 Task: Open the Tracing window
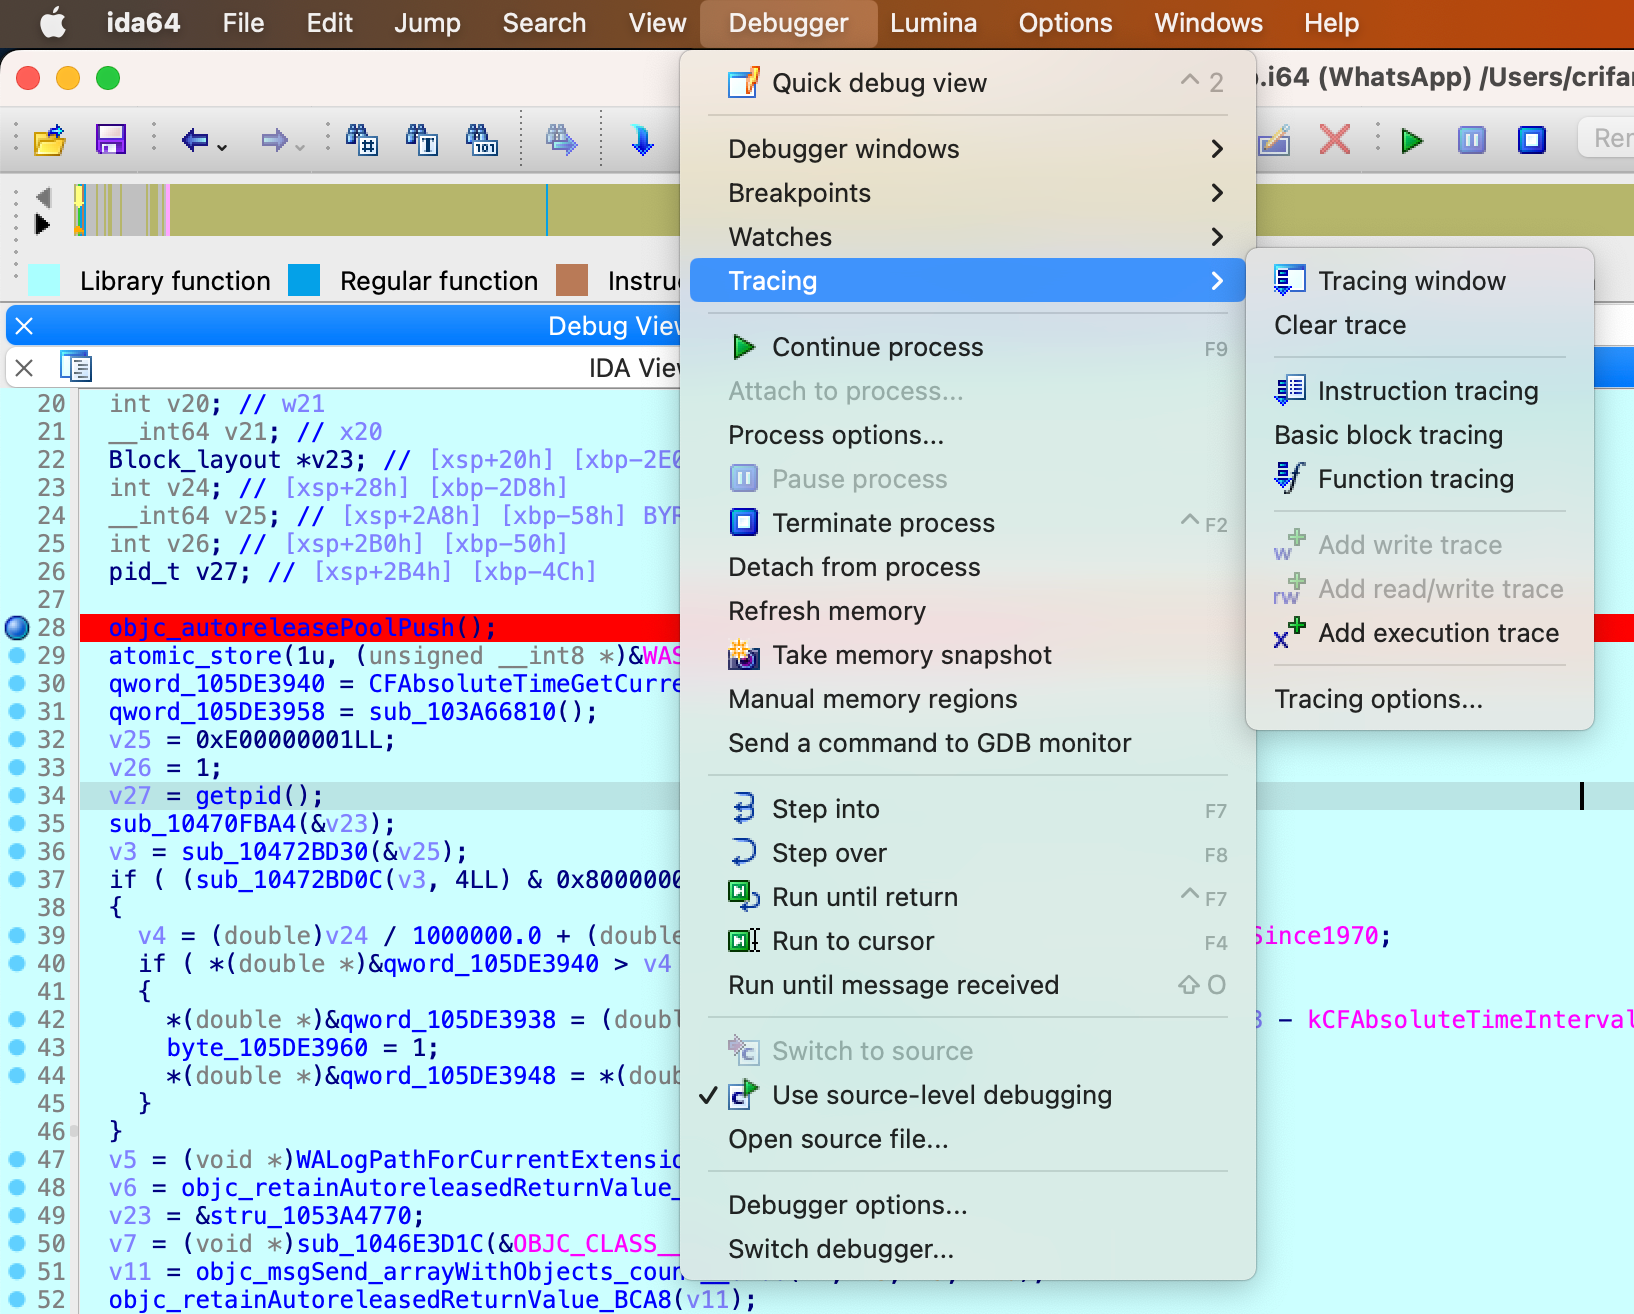(1419, 281)
